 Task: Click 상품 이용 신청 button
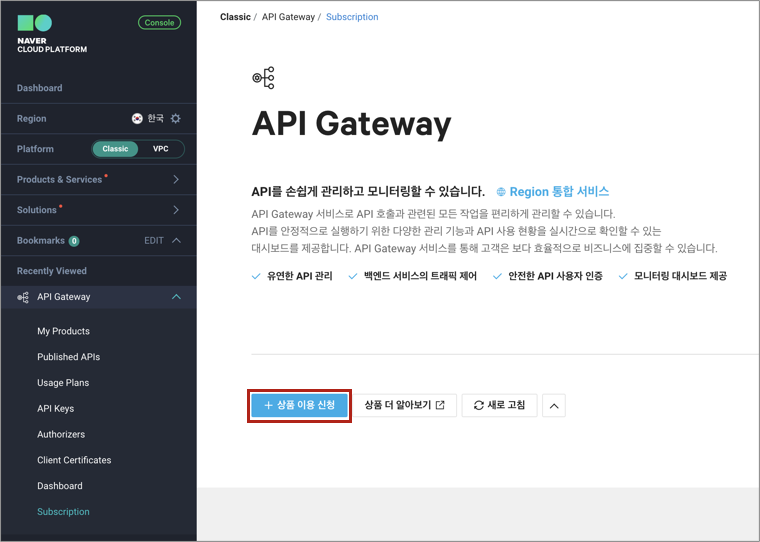[300, 405]
